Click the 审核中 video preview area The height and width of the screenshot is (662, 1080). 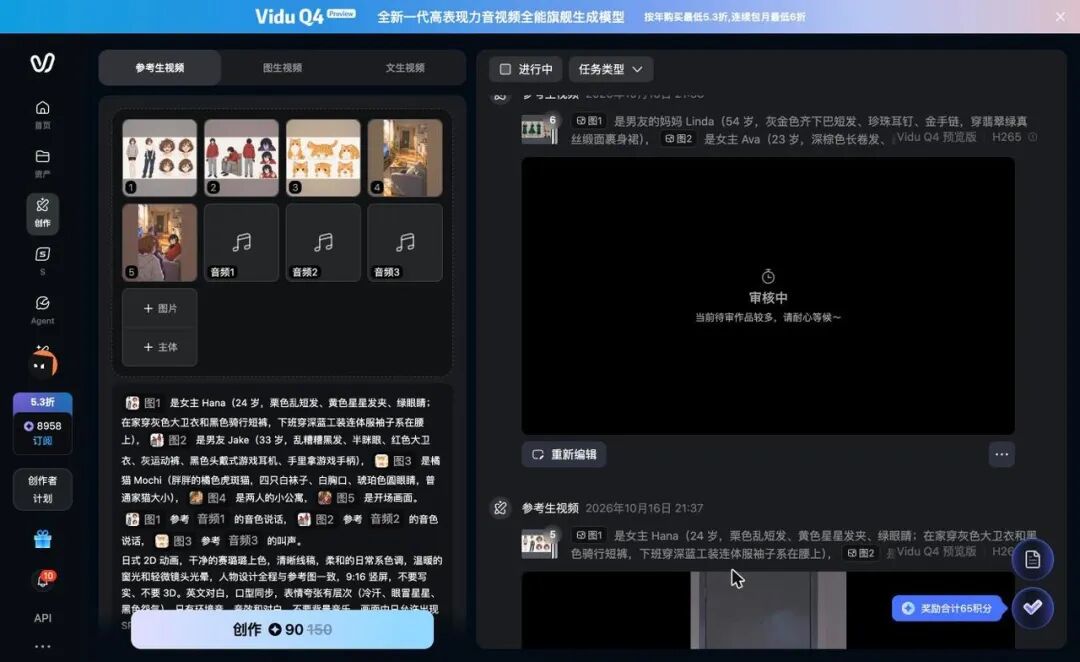coord(767,296)
